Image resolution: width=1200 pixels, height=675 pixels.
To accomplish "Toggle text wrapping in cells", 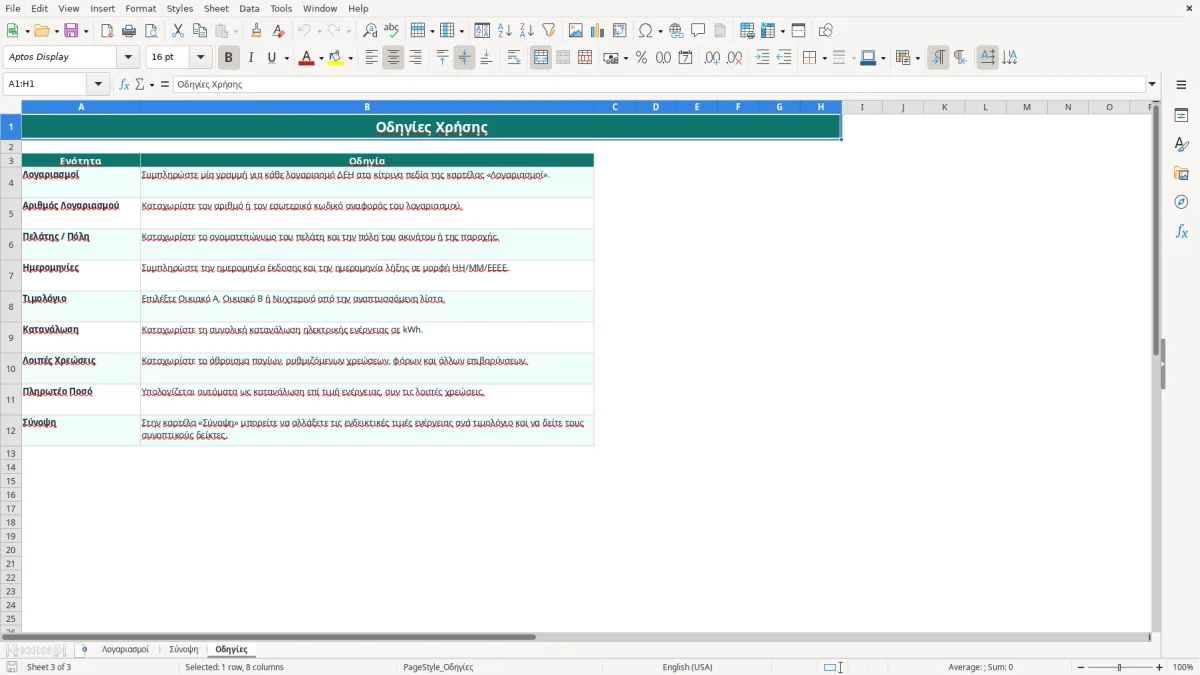I will coord(514,58).
